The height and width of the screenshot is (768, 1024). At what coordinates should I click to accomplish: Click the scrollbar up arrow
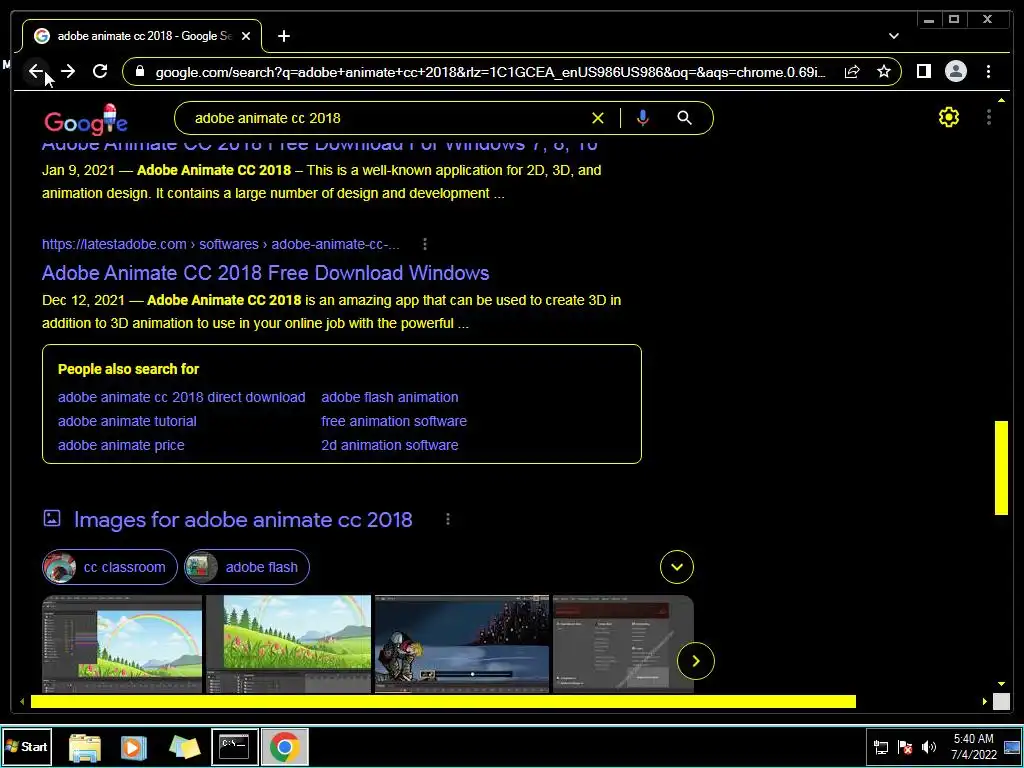tap(1001, 100)
